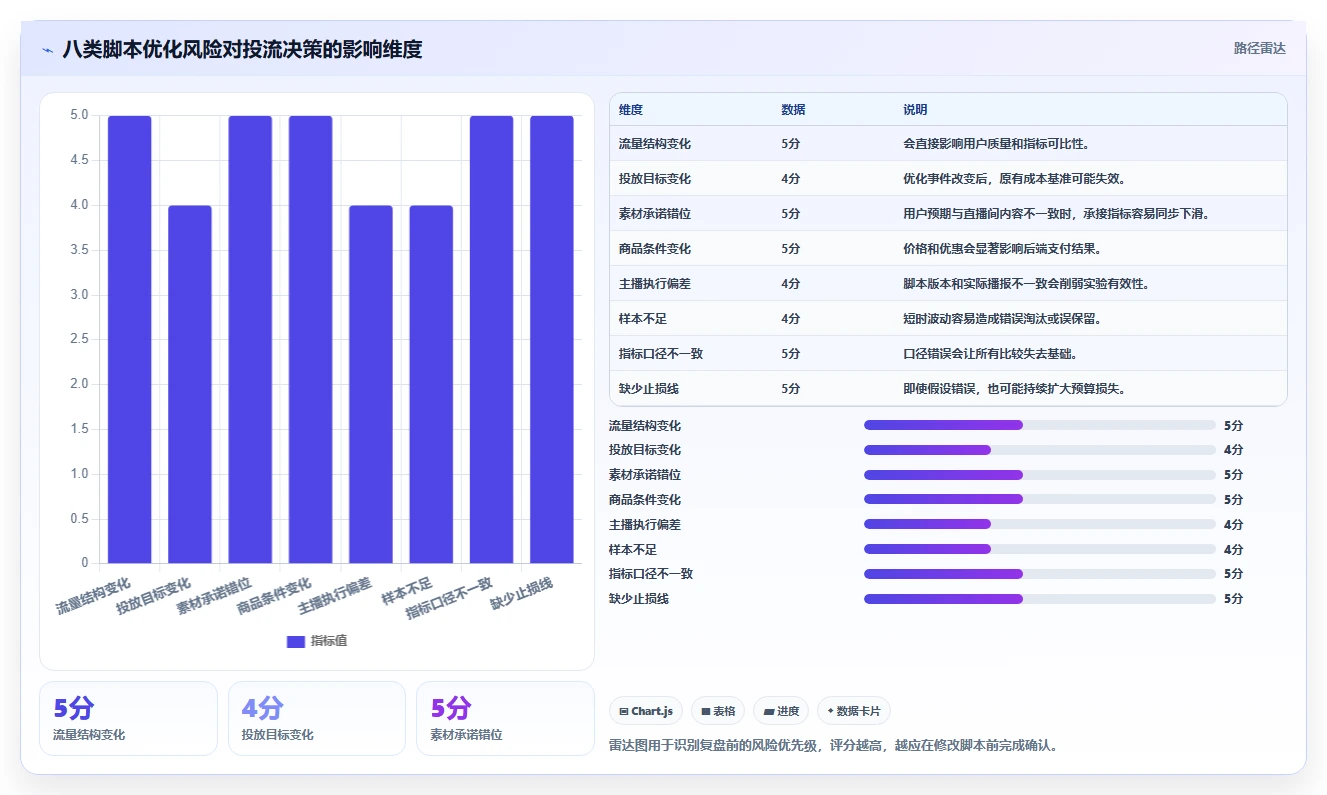
Task: Click the 指标口径不一致 bar in chart
Action: 492,339
